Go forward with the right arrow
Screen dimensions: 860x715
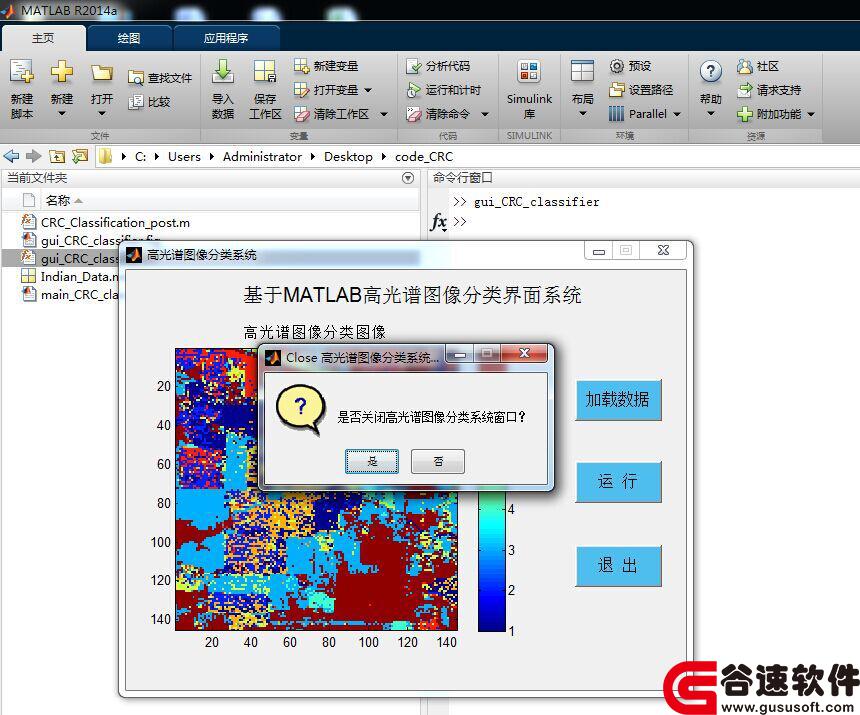[34, 157]
